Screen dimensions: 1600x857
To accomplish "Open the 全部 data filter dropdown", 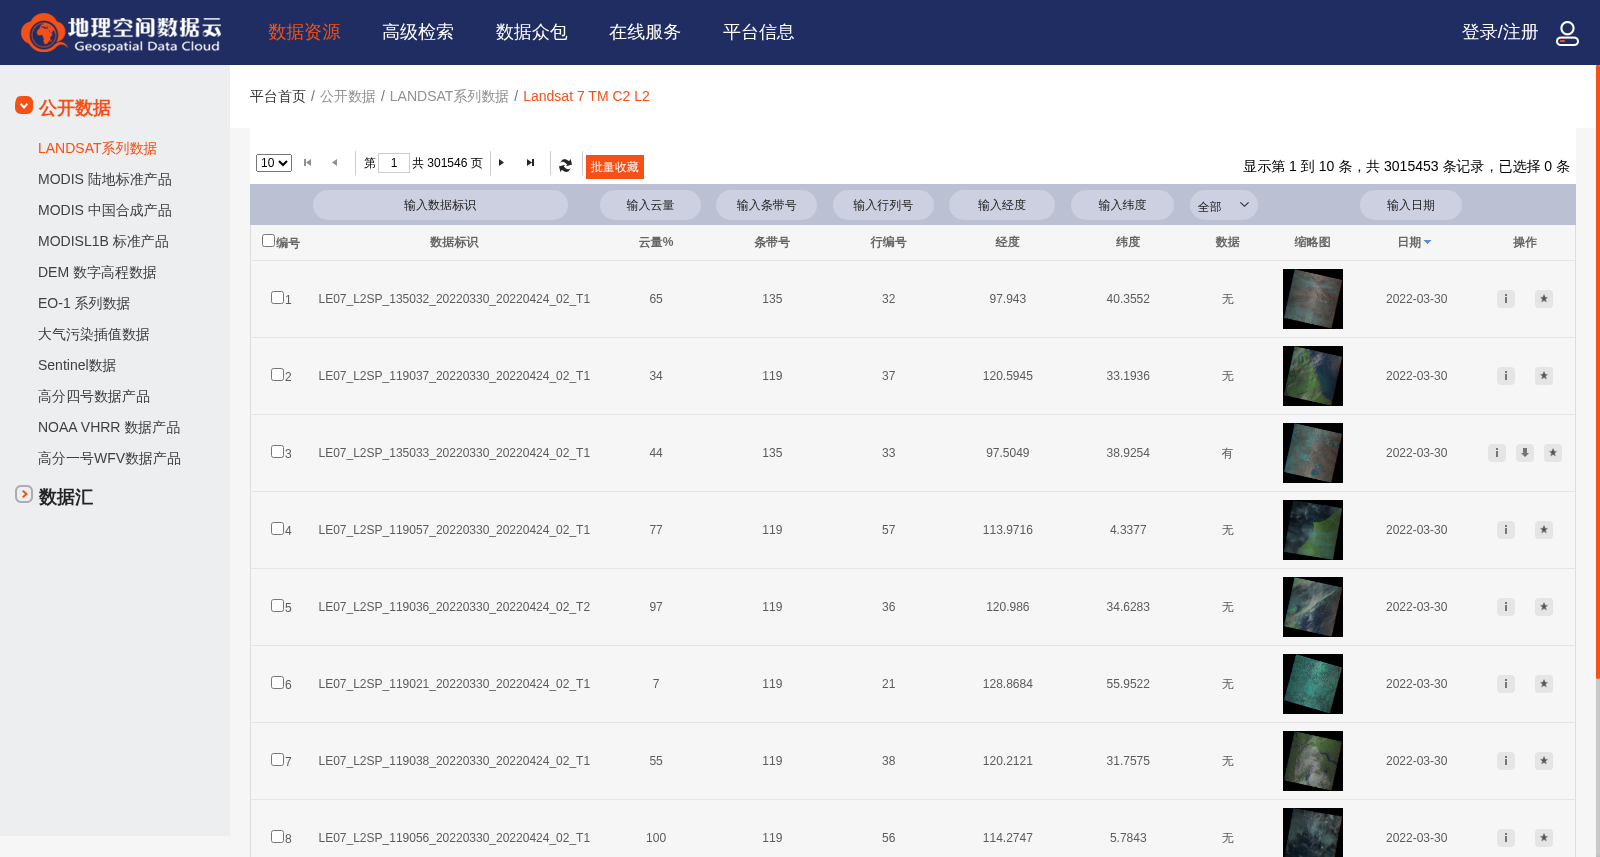I will coord(1224,206).
